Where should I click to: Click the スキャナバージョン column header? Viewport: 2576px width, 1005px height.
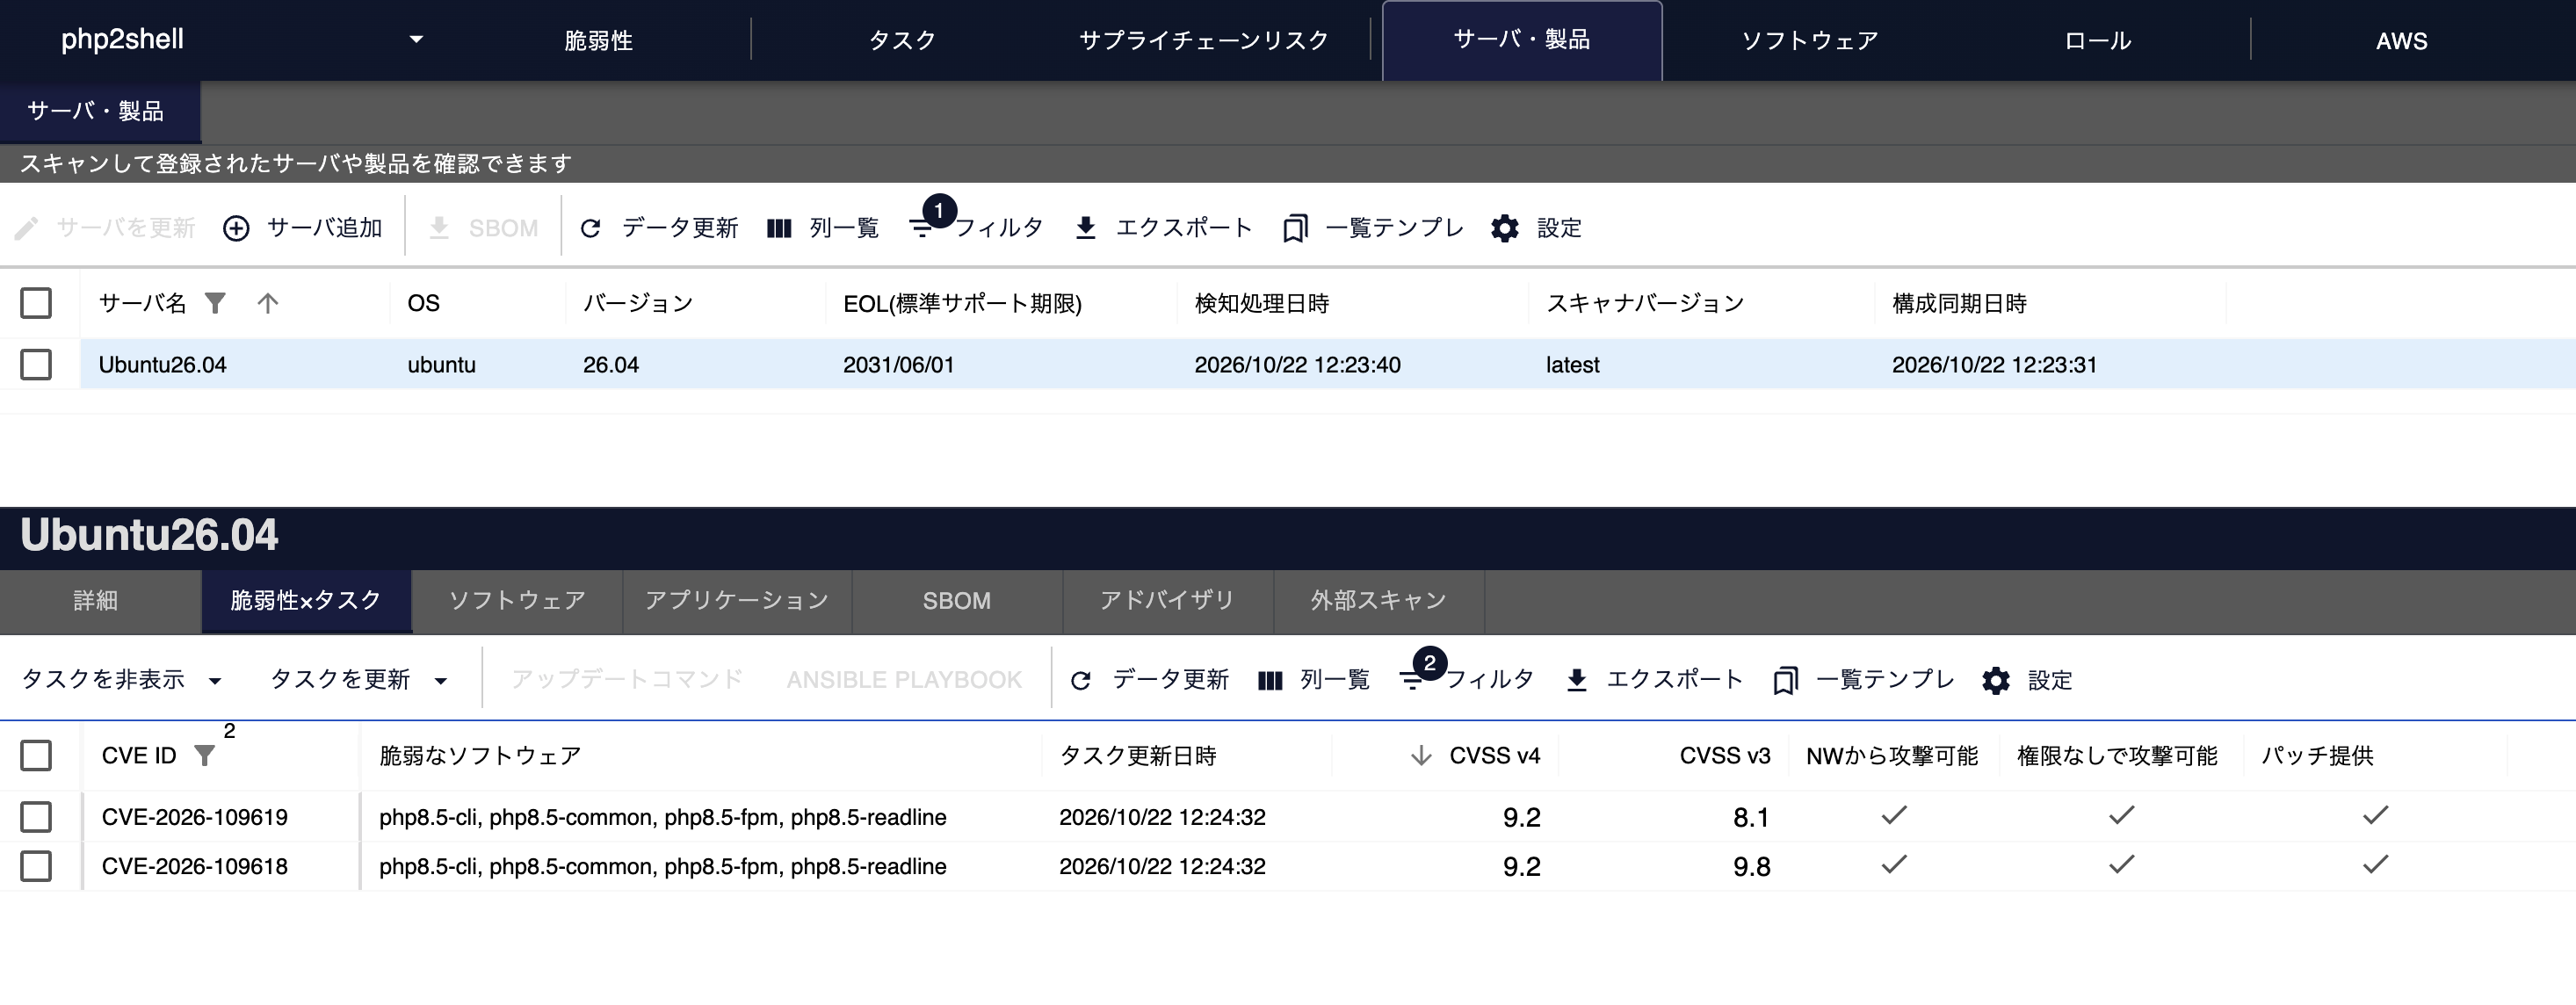pos(1645,303)
